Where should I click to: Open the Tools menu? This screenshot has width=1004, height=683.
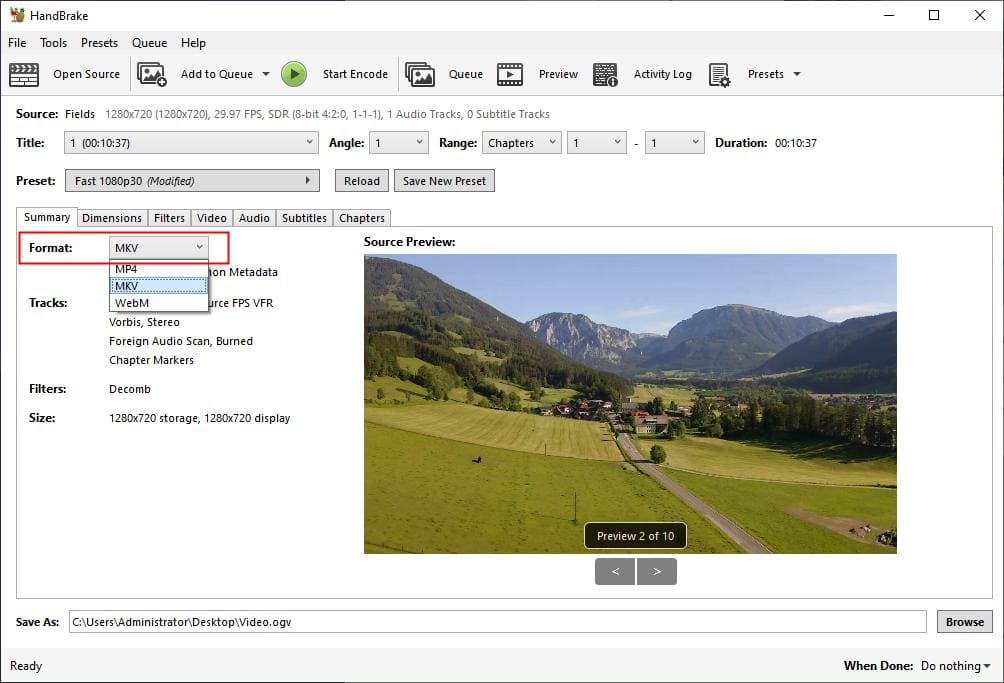[53, 43]
